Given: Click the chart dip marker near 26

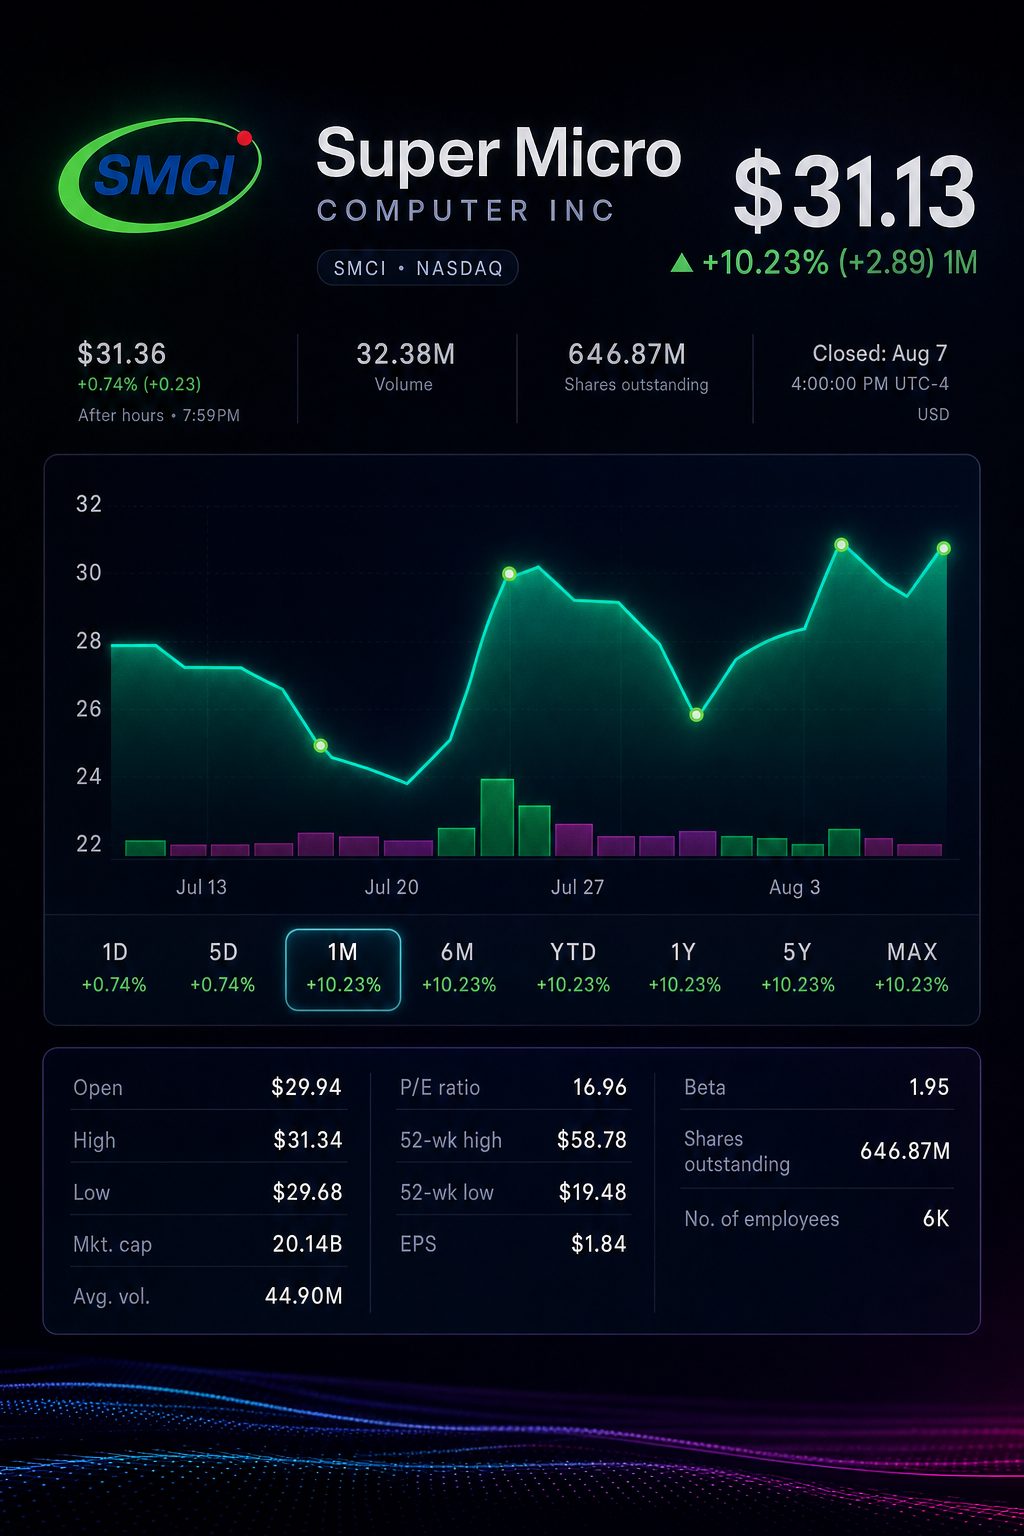Looking at the screenshot, I should pos(697,714).
